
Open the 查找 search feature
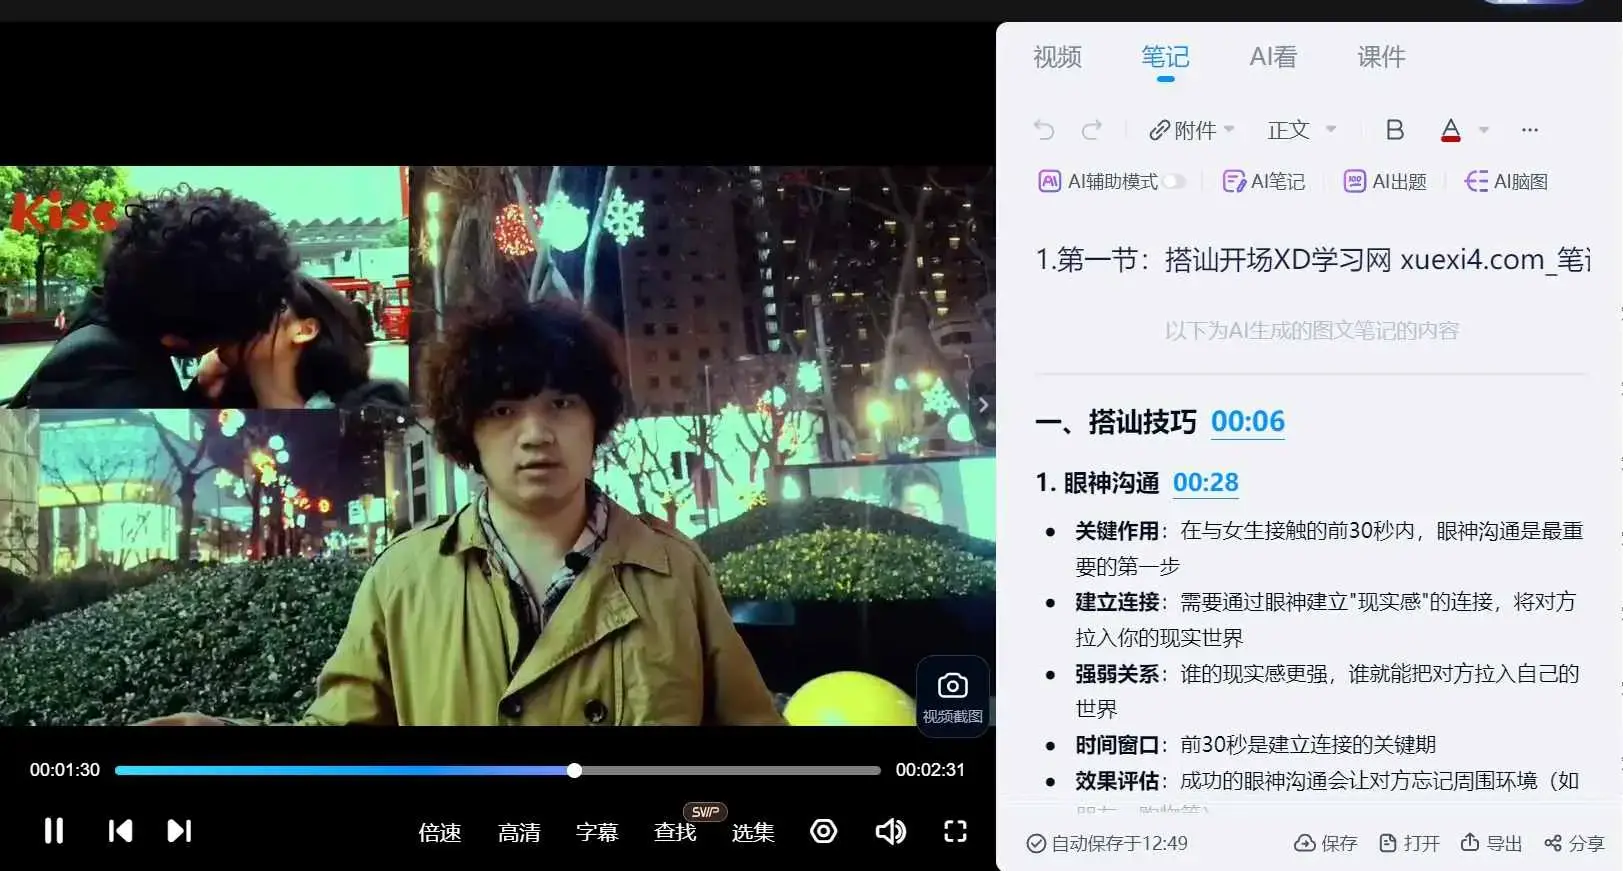pyautogui.click(x=675, y=832)
